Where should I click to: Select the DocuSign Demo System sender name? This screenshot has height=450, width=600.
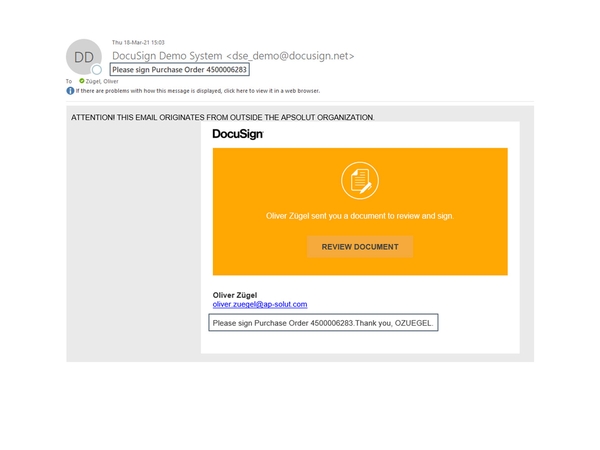coord(167,56)
